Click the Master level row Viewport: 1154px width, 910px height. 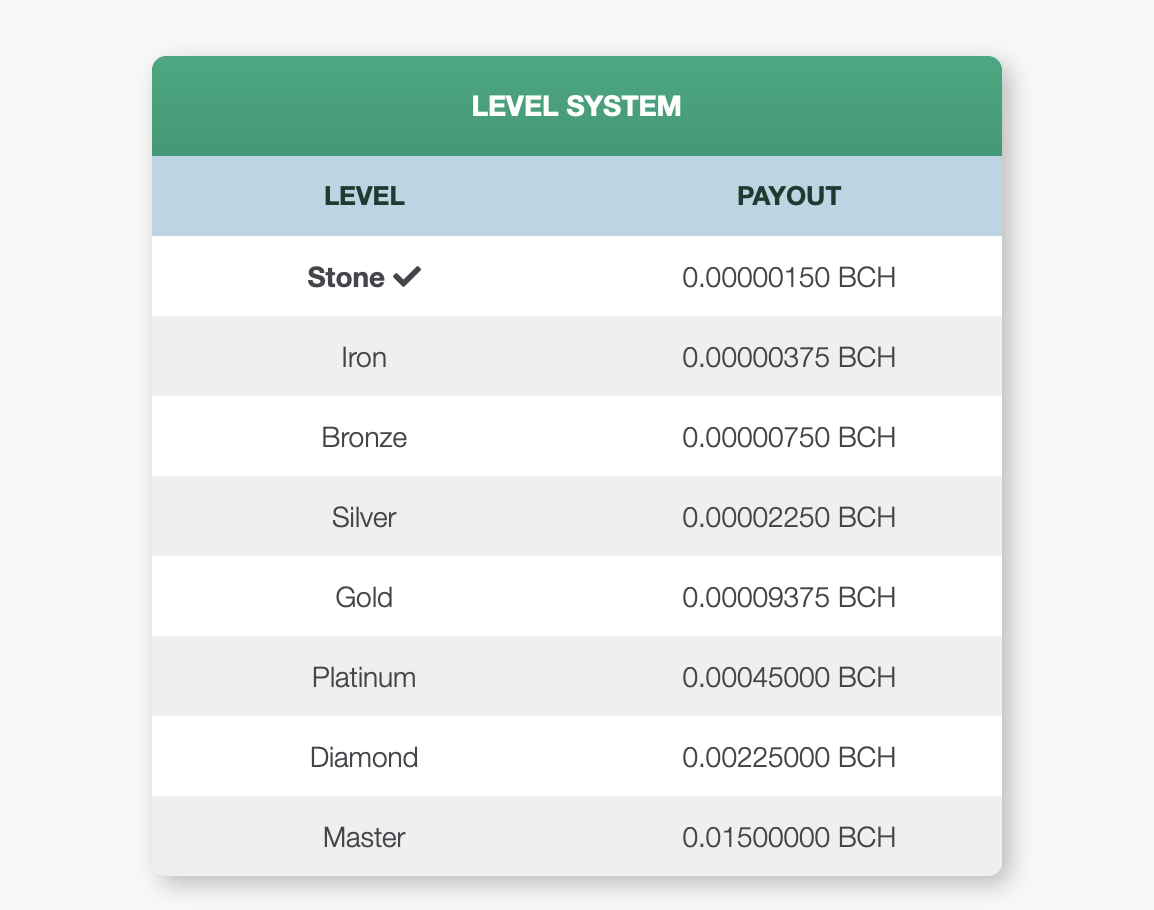pos(577,836)
